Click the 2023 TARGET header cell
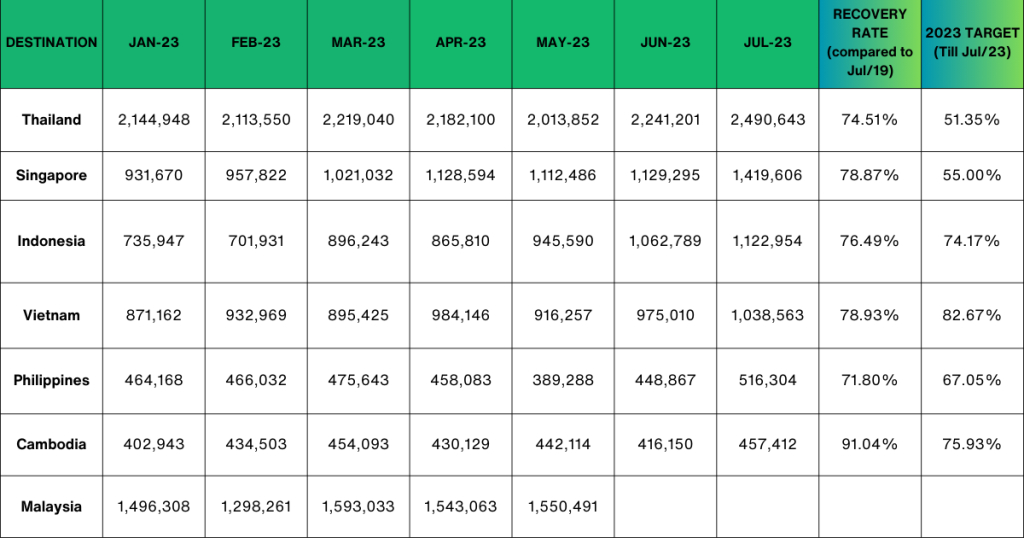 click(971, 43)
